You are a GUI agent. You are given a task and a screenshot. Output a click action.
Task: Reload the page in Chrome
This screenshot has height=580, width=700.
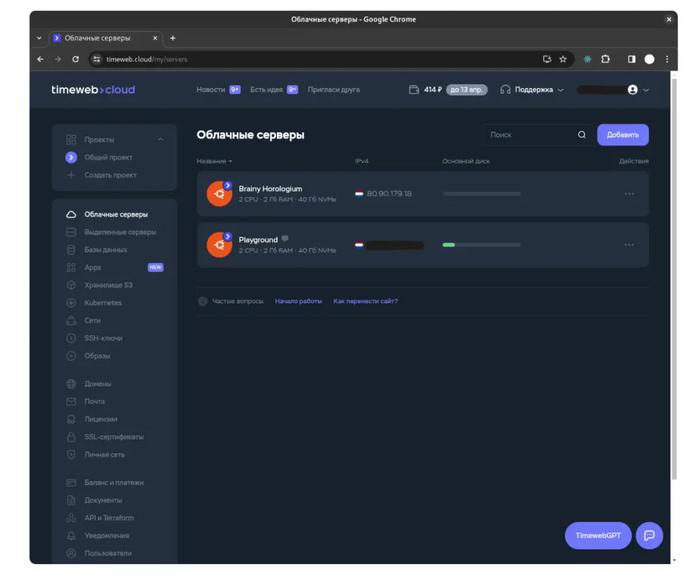coord(75,59)
